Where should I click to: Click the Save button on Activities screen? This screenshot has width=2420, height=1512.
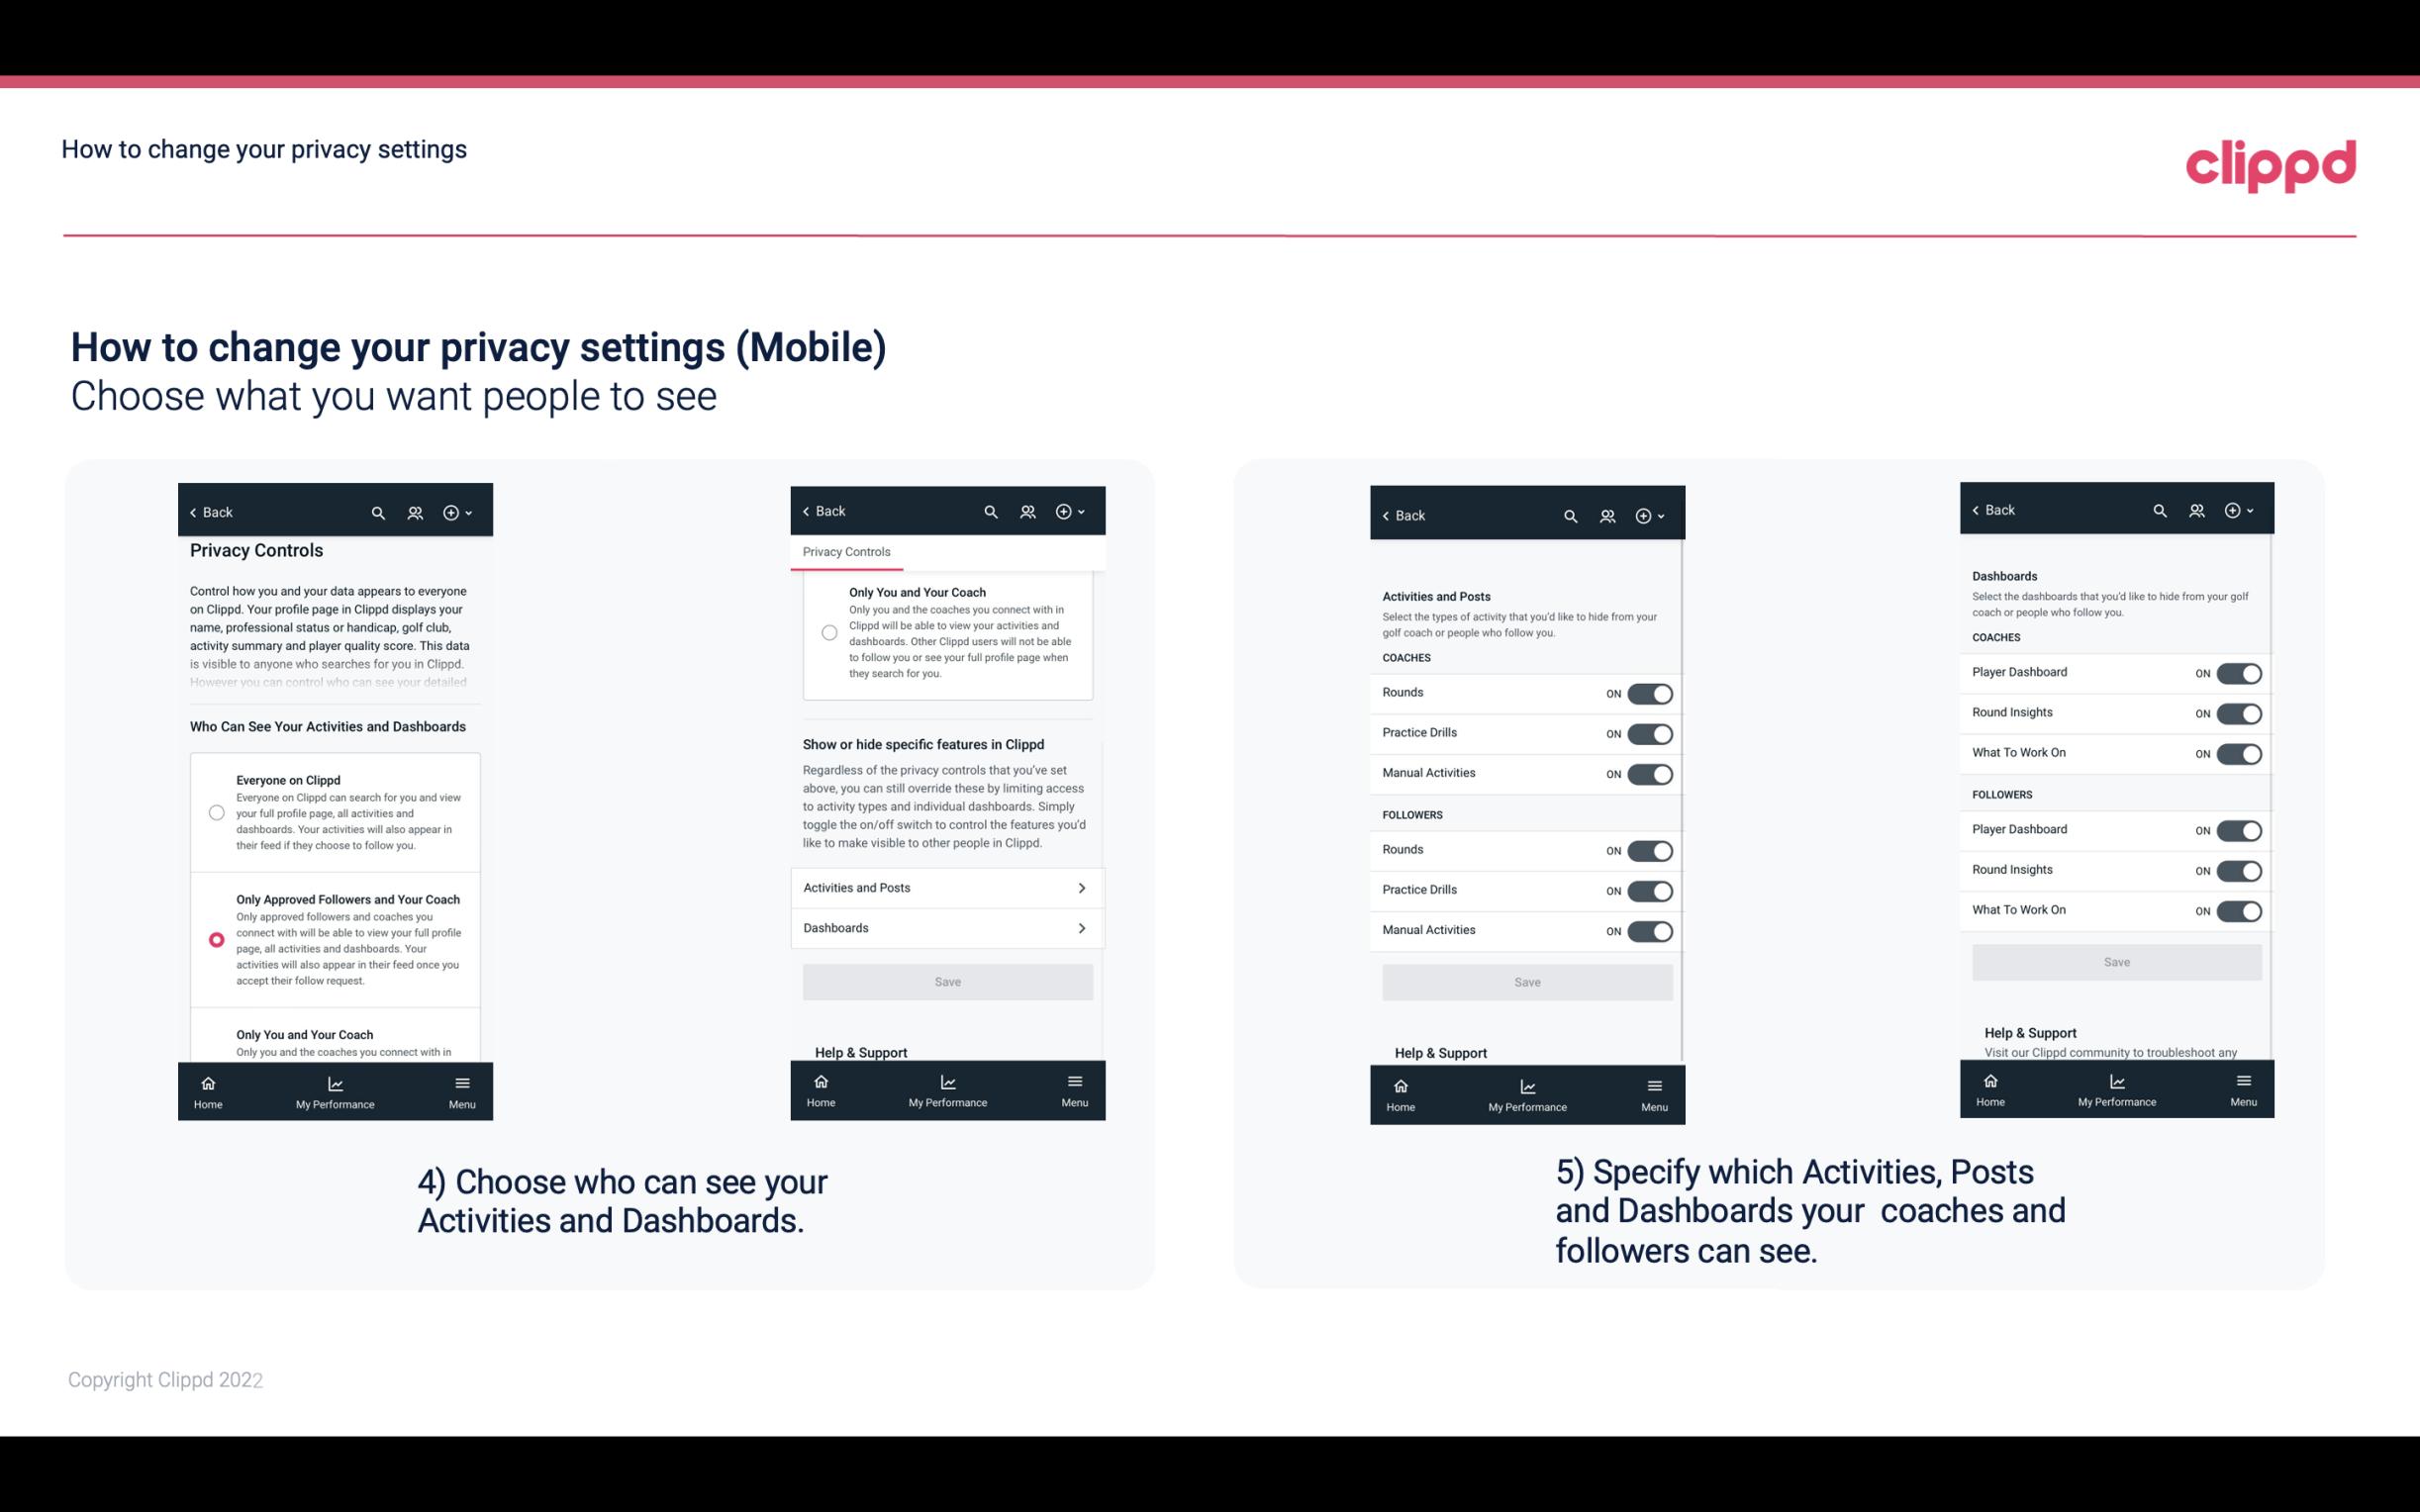tap(1526, 979)
